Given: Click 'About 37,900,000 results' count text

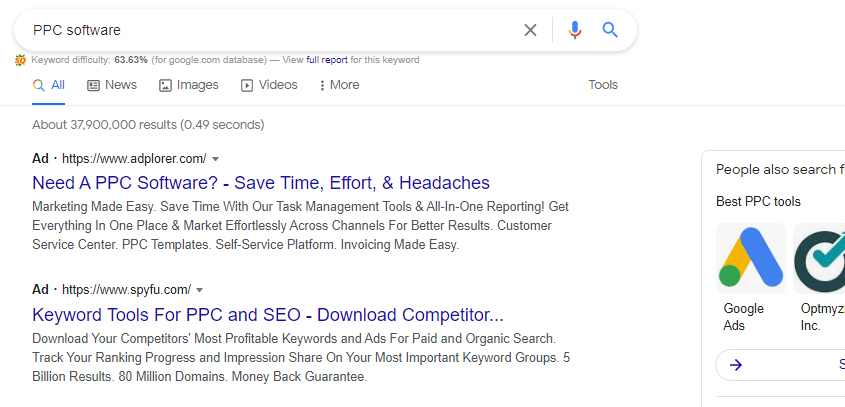Looking at the screenshot, I should click(x=148, y=125).
